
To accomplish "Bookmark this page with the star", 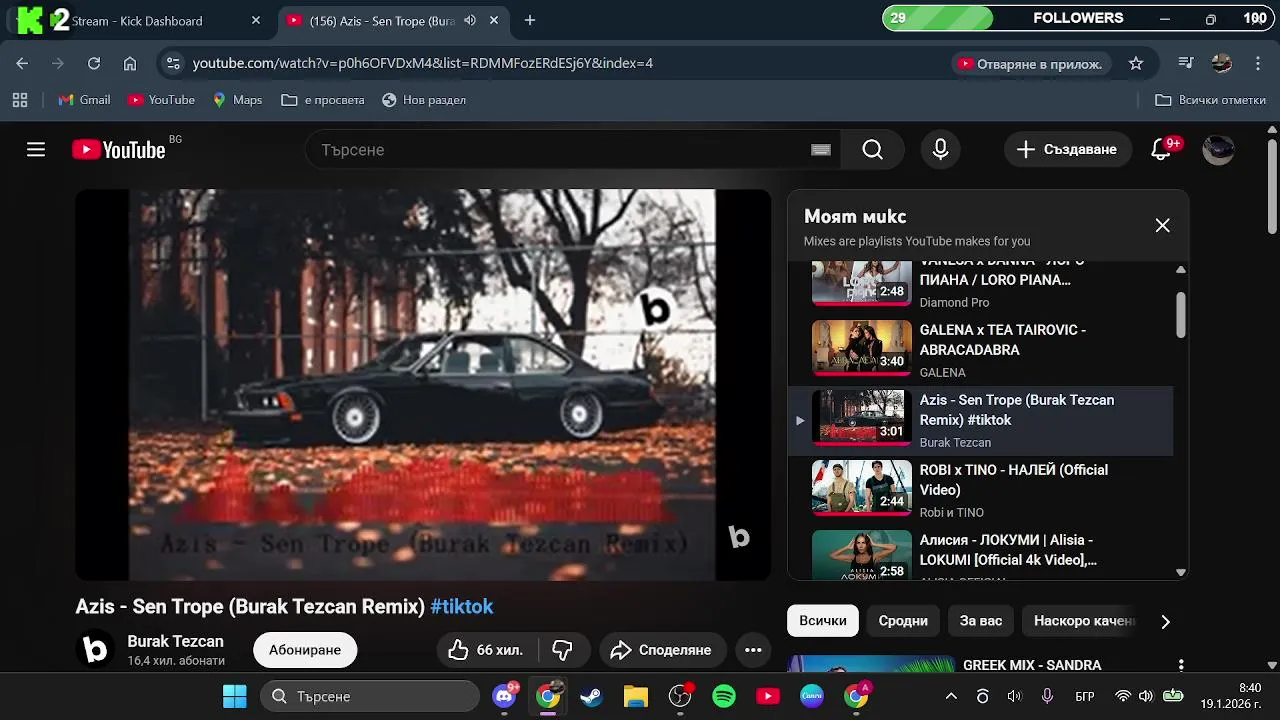I will point(1136,63).
